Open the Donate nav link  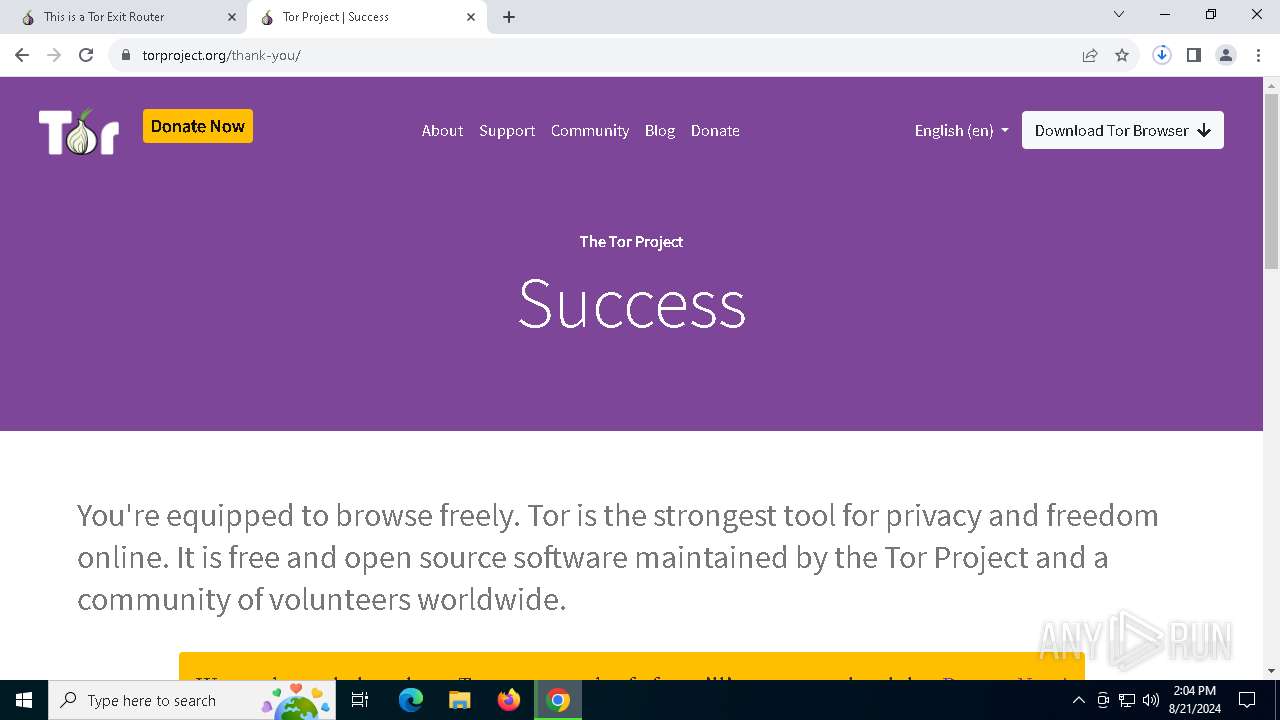click(715, 130)
